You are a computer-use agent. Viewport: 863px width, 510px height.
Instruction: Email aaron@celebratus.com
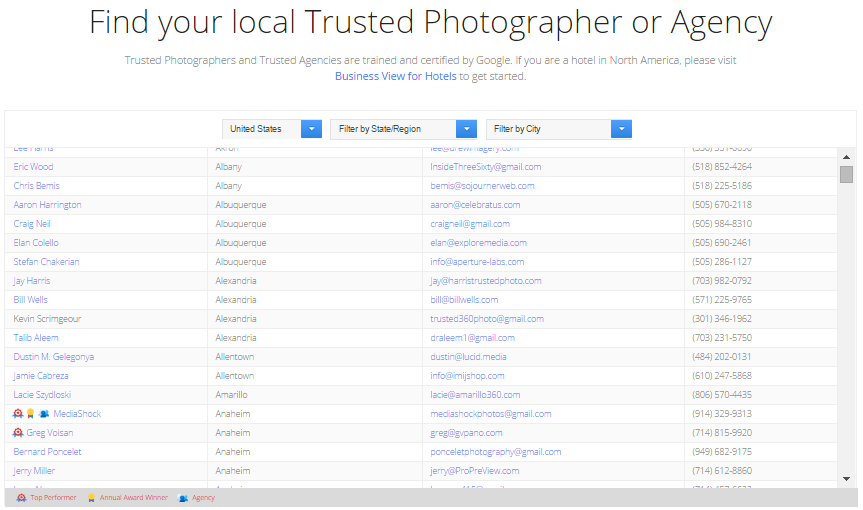coord(475,205)
